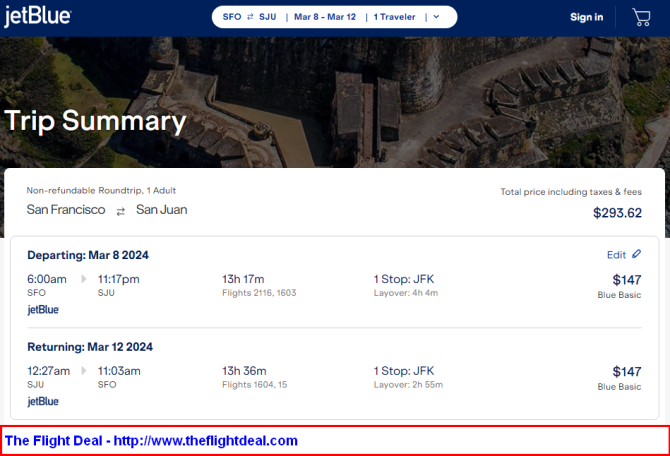
Task: Click the roundtrip arrows between SFO and SJU in the search pill
Action: (x=250, y=17)
